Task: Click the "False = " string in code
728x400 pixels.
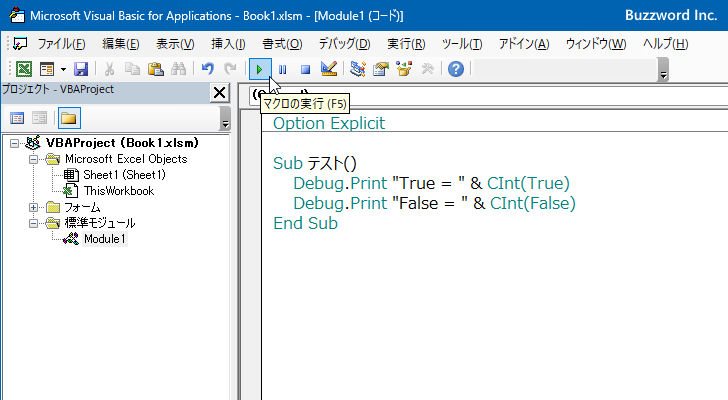Action: click(x=429, y=203)
